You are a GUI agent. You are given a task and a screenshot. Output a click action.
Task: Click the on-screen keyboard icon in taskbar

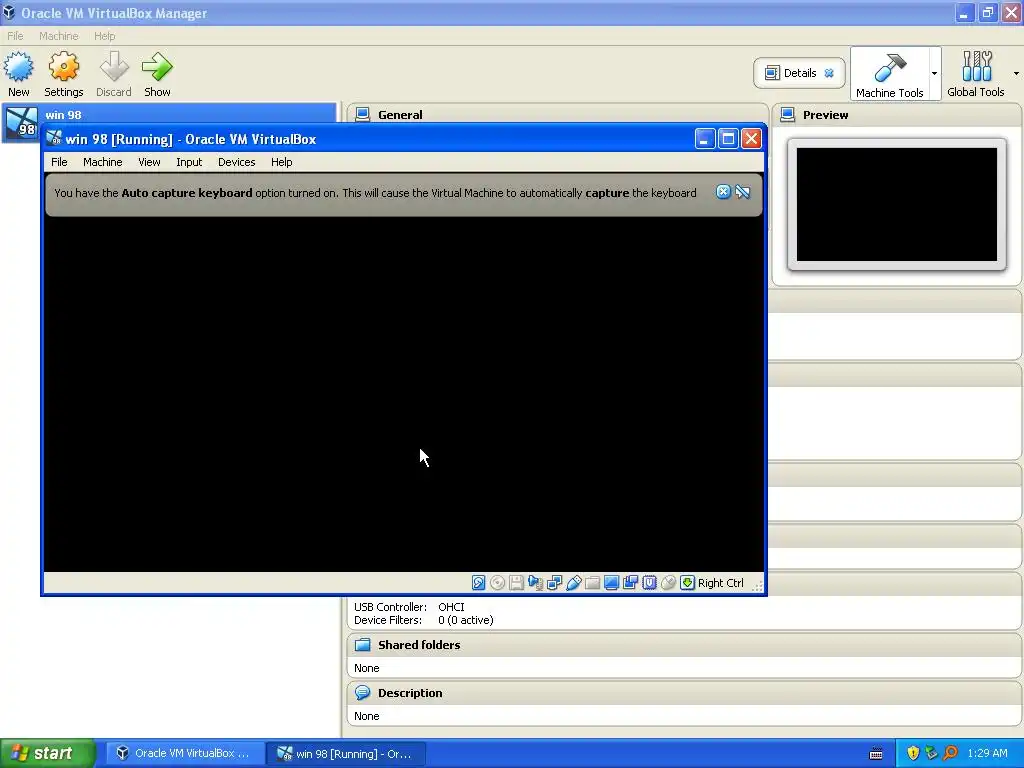point(876,754)
